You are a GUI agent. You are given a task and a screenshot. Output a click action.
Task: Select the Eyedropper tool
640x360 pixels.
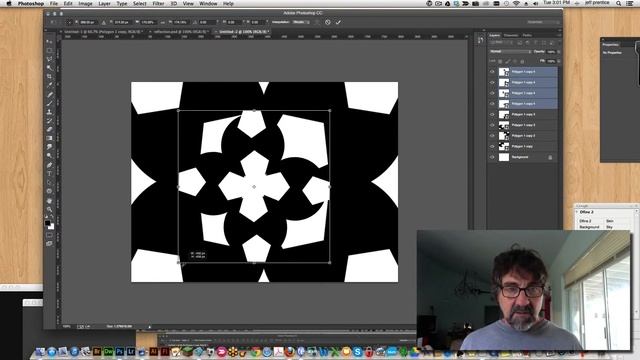[49, 85]
